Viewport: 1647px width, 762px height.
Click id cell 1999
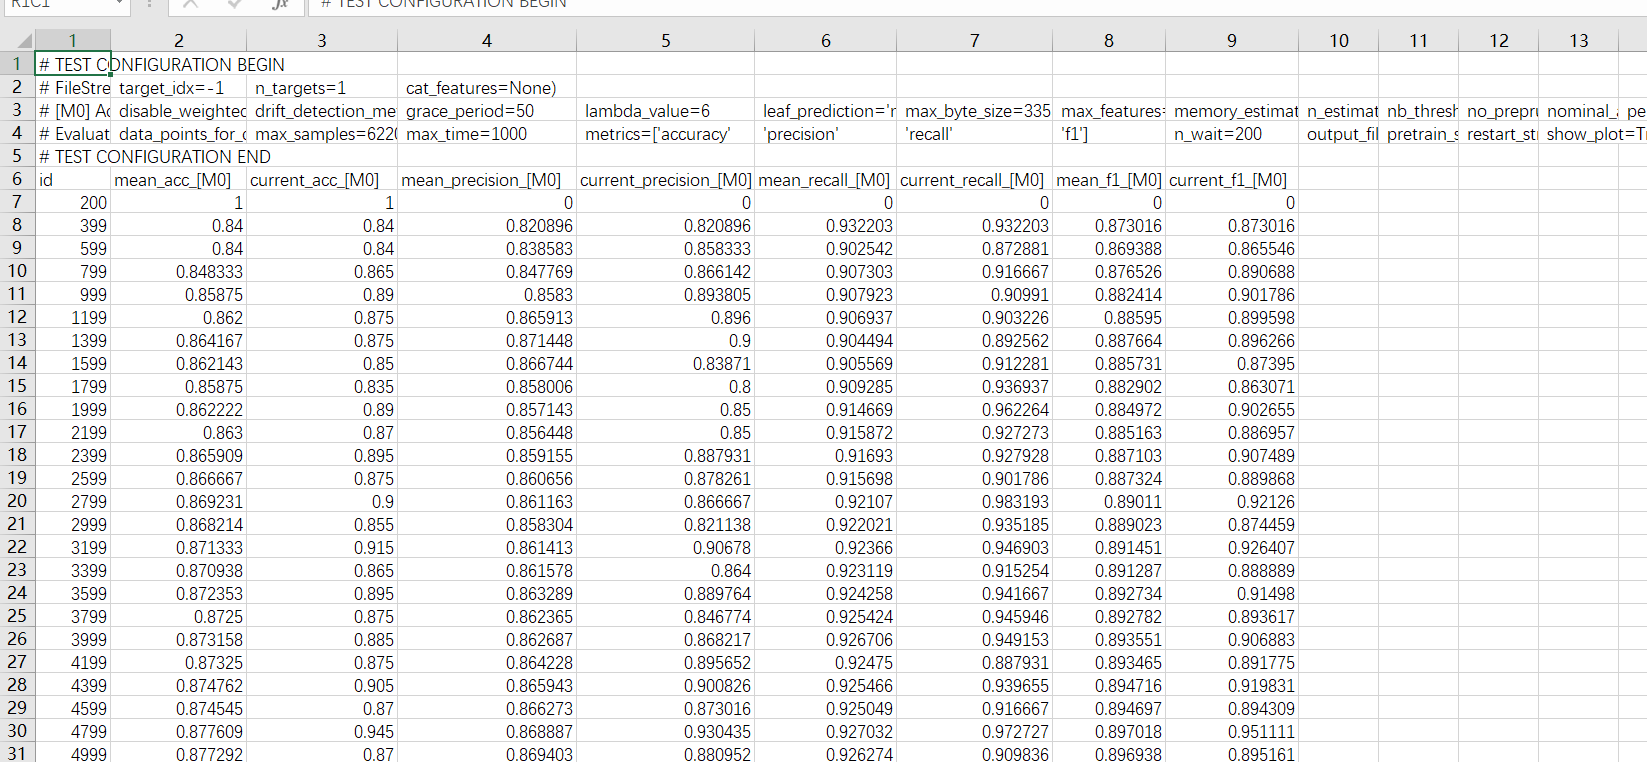[x=72, y=409]
